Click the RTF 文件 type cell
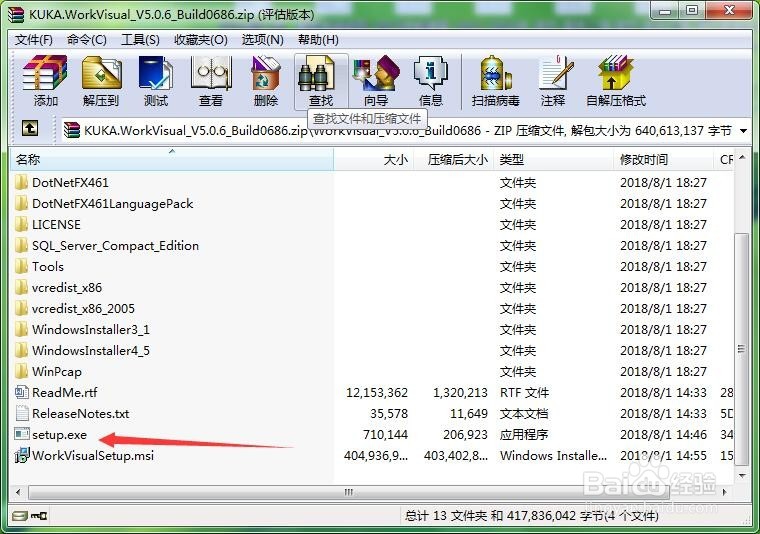Screen dimensions: 760x534 tap(524, 393)
